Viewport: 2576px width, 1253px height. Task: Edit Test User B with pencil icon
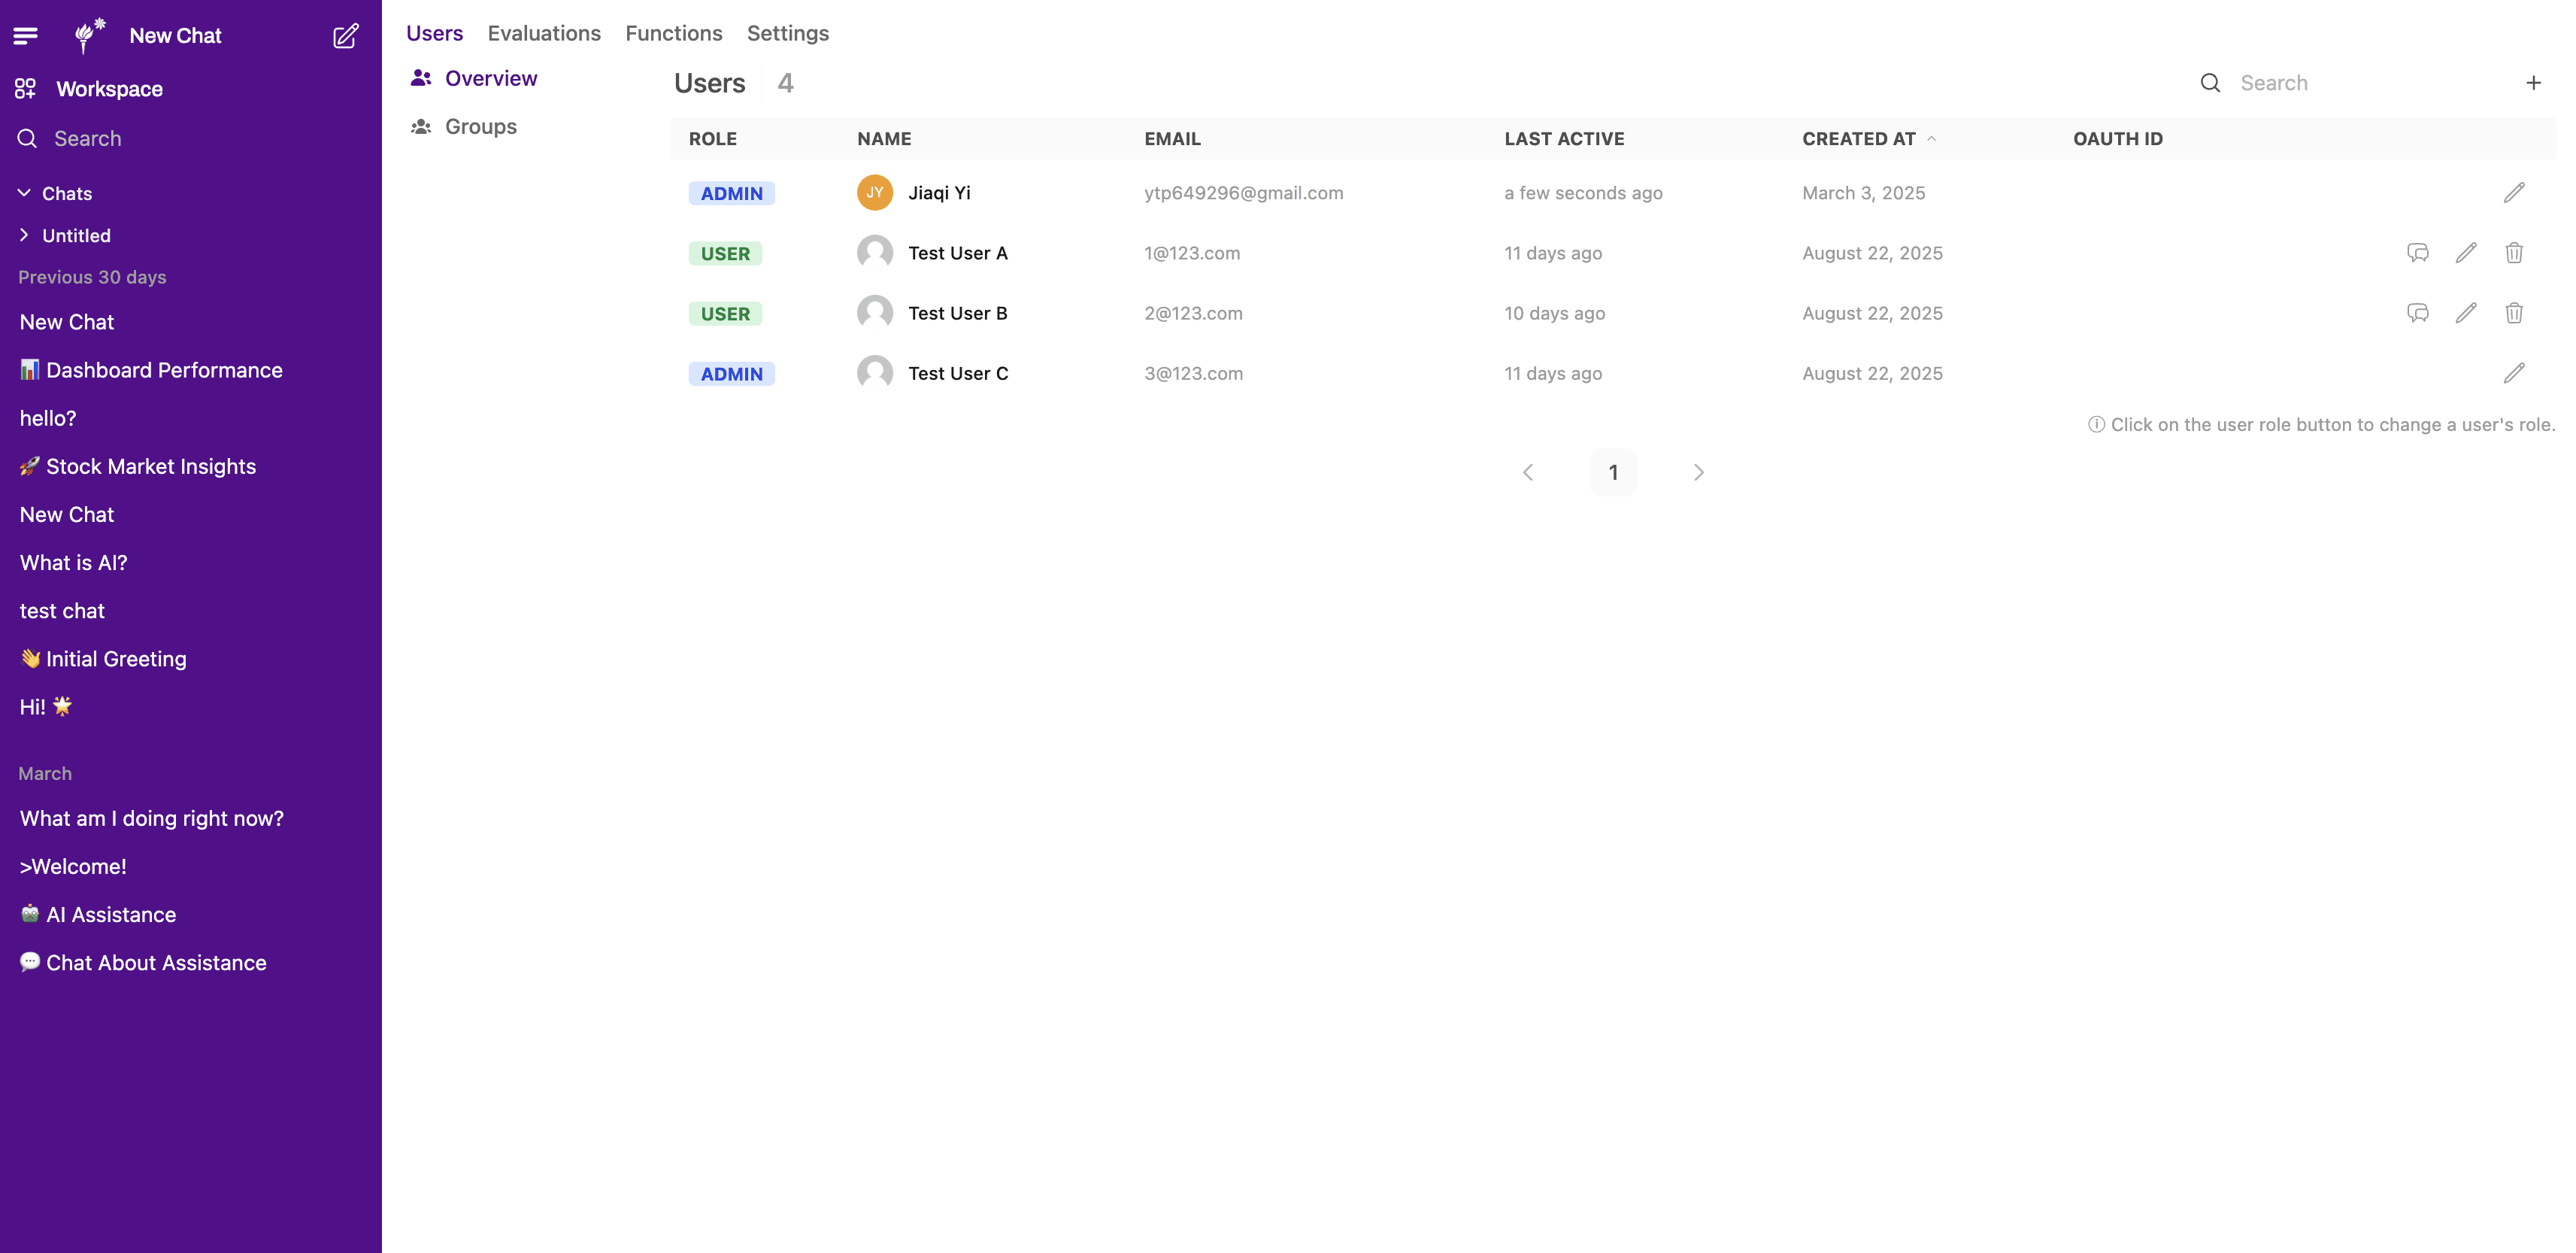(2465, 313)
